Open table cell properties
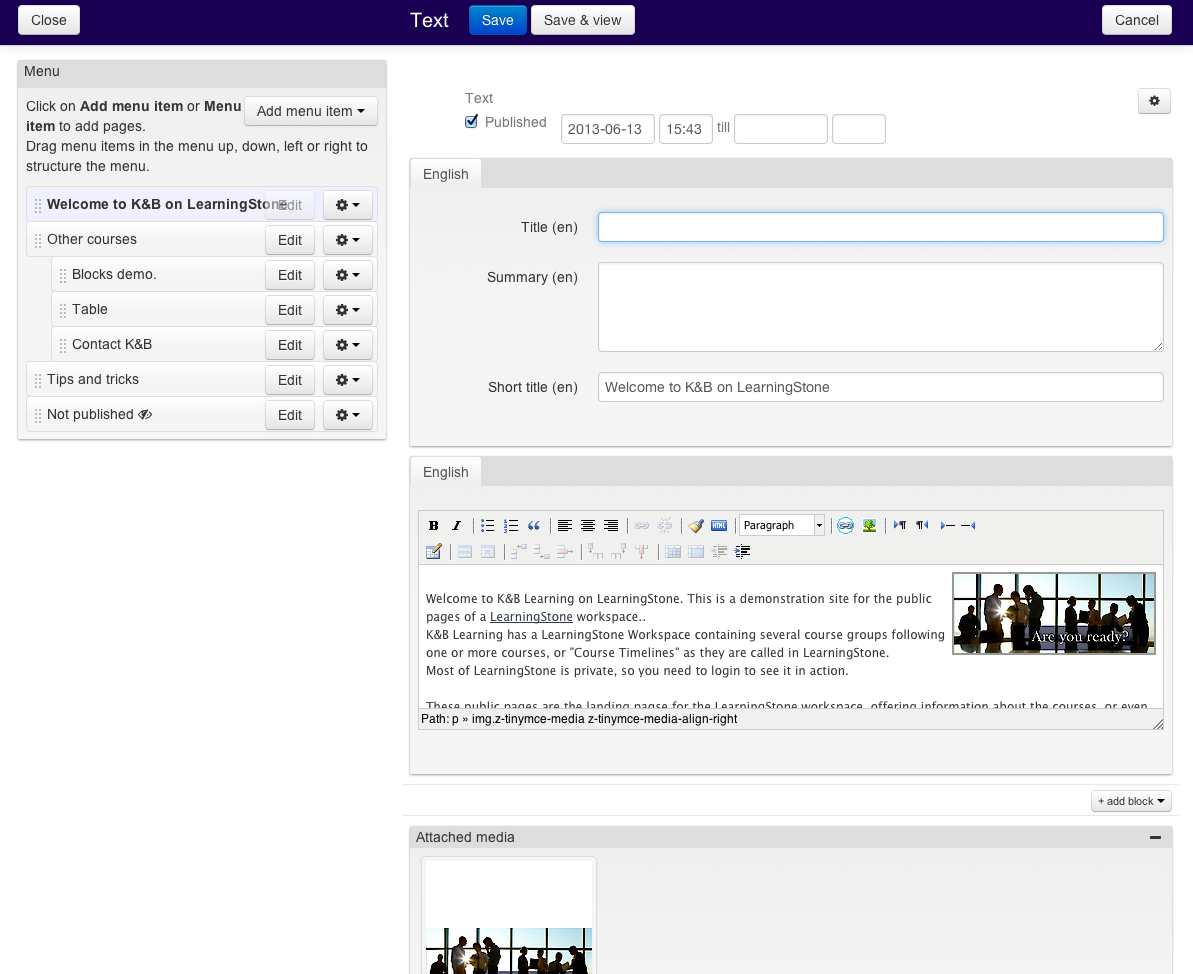 (x=488, y=552)
